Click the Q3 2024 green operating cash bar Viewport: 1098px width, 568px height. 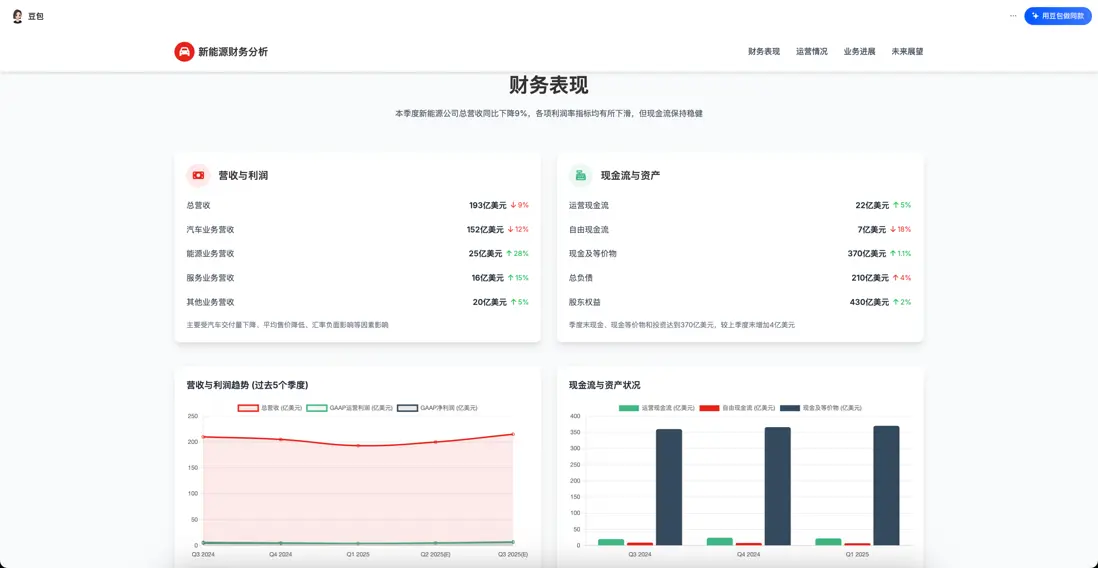click(611, 542)
